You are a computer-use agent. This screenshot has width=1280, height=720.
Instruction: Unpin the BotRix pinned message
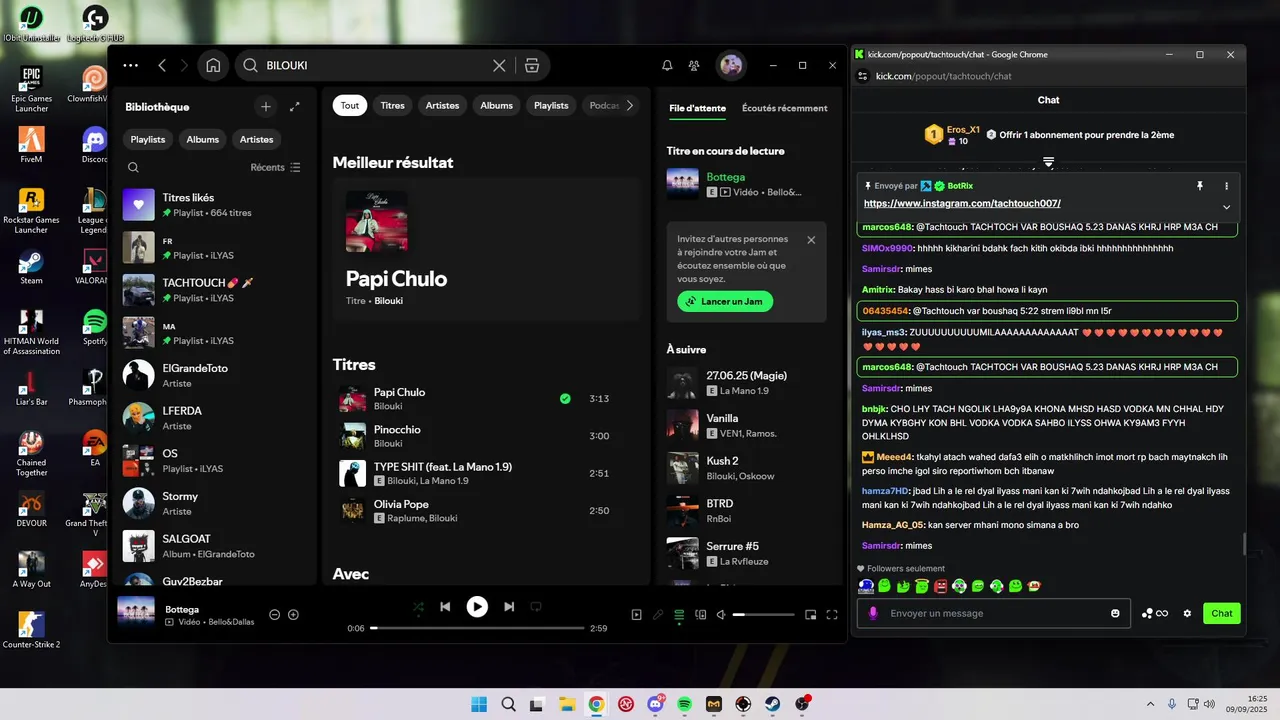[x=1199, y=186]
